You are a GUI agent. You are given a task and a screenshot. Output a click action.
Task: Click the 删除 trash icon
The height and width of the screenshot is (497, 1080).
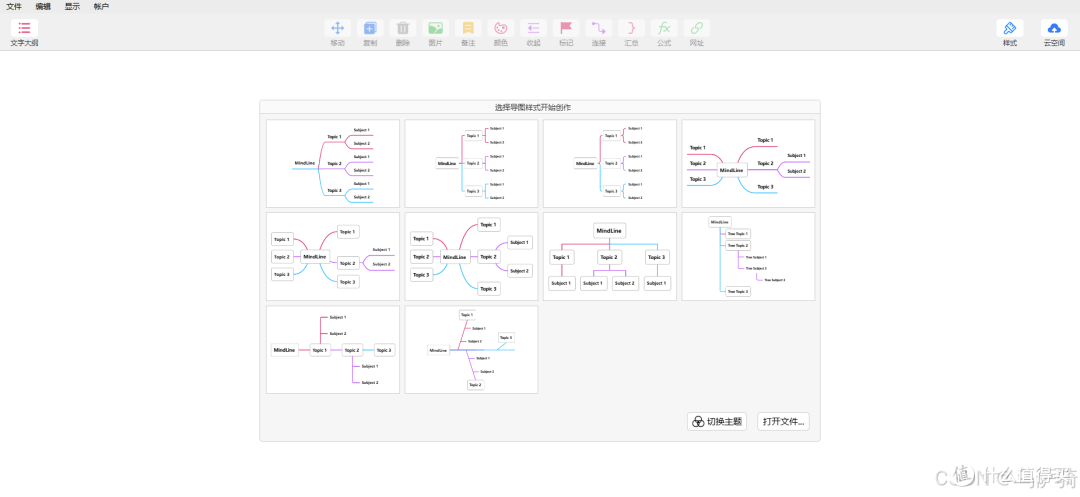[403, 28]
